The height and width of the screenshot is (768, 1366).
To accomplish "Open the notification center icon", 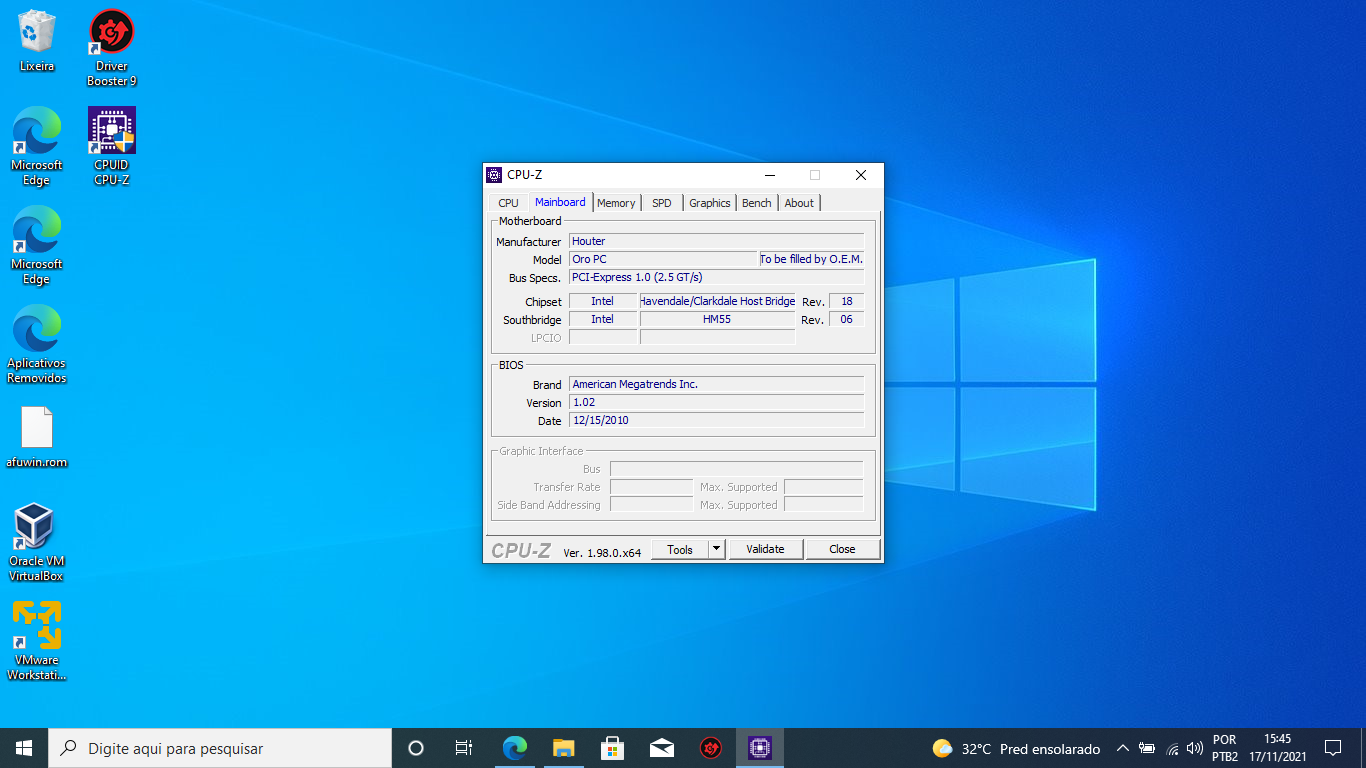I will 1333,748.
